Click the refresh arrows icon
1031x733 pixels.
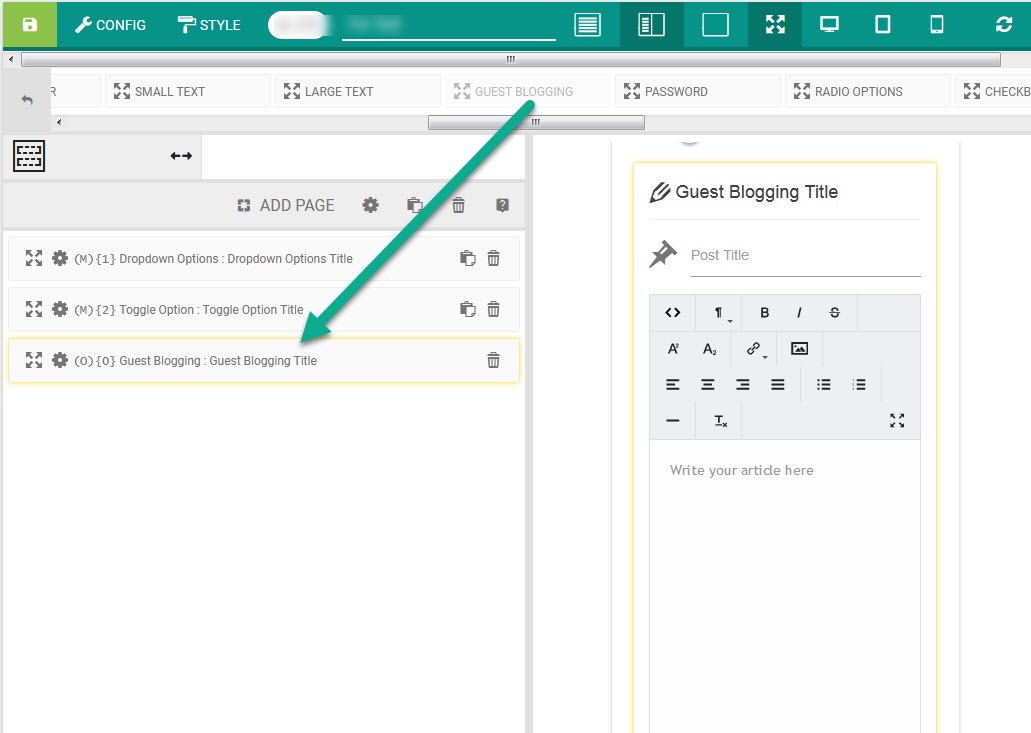(x=1003, y=25)
